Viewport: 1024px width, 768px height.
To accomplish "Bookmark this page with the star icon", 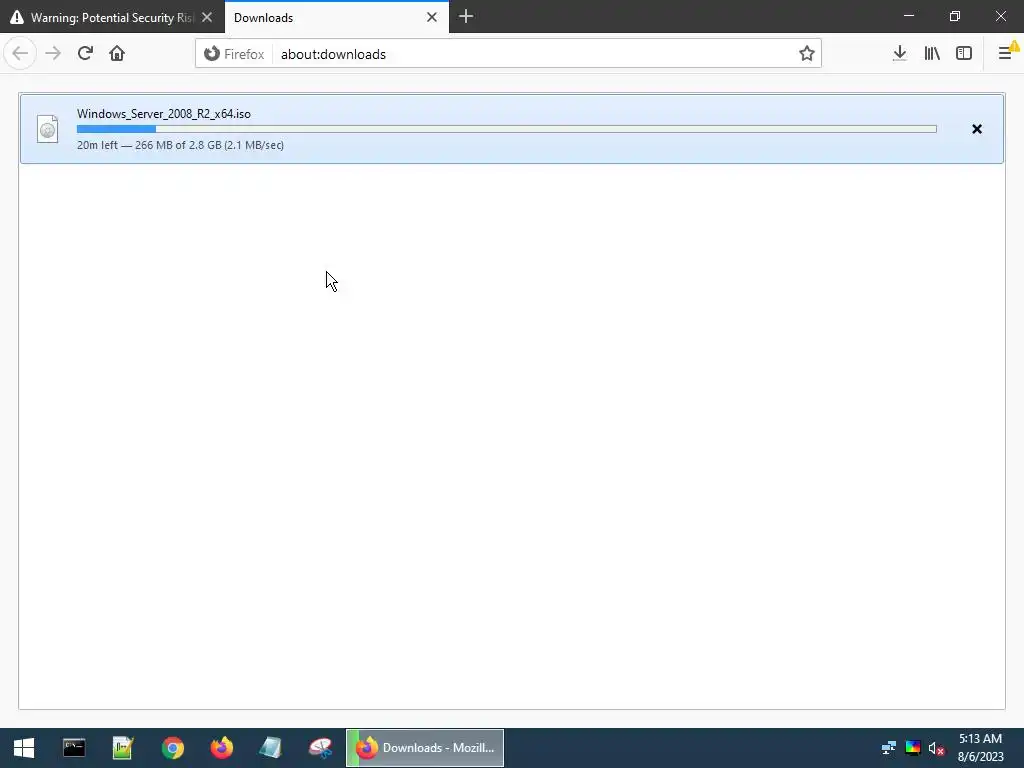I will tap(807, 54).
